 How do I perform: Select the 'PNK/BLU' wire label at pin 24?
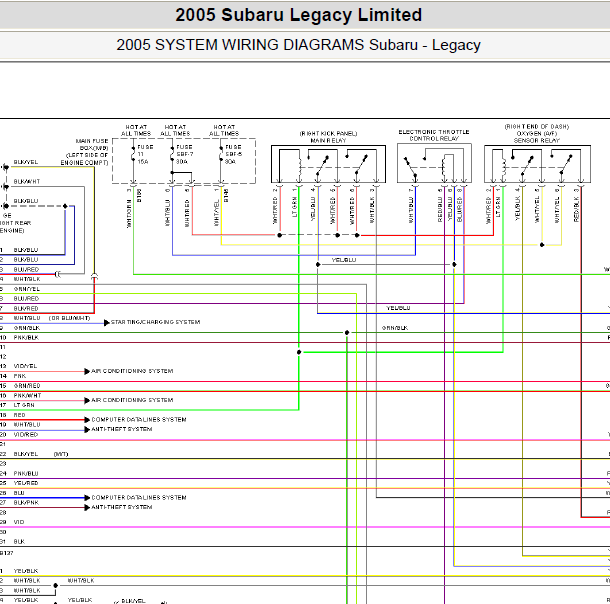(x=26, y=474)
